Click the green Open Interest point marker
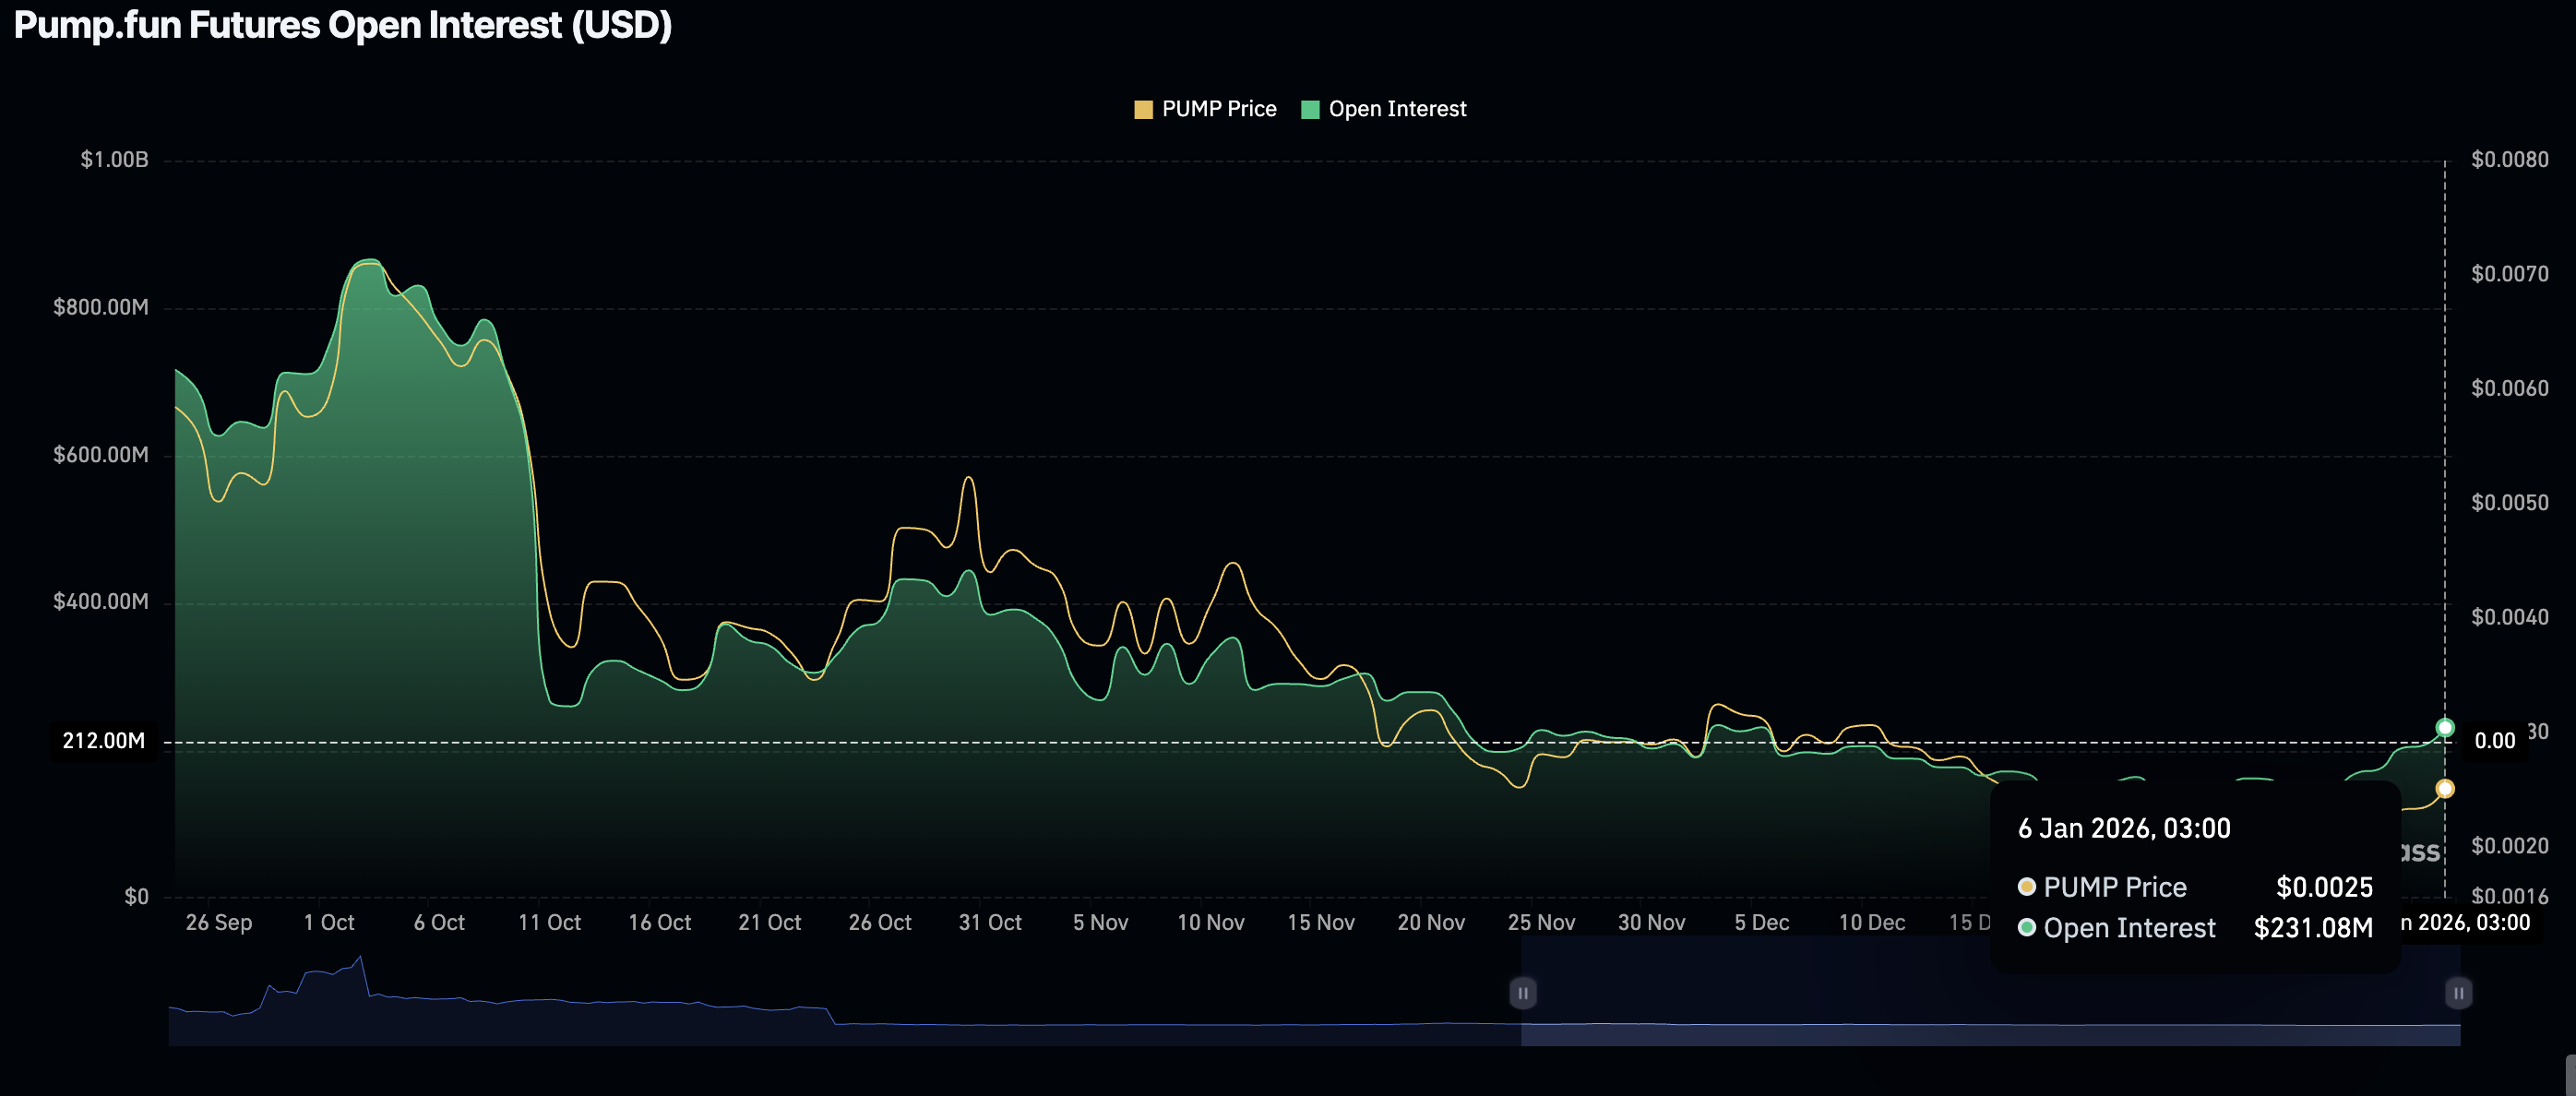The image size is (2576, 1096). (2444, 727)
